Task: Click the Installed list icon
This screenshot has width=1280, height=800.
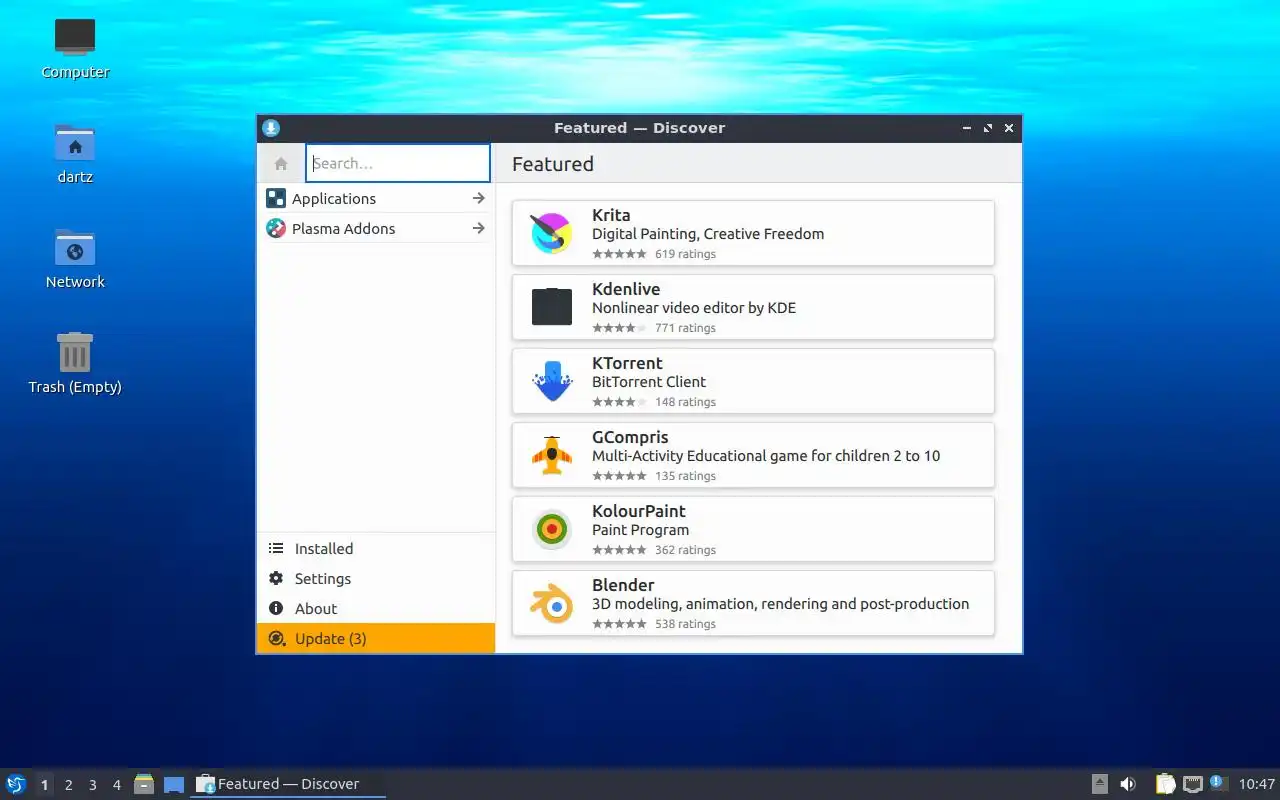Action: (x=276, y=548)
